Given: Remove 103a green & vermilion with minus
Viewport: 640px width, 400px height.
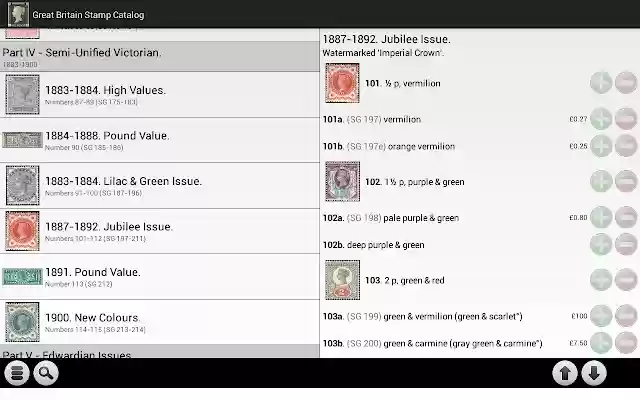Looking at the screenshot, I should tap(626, 316).
